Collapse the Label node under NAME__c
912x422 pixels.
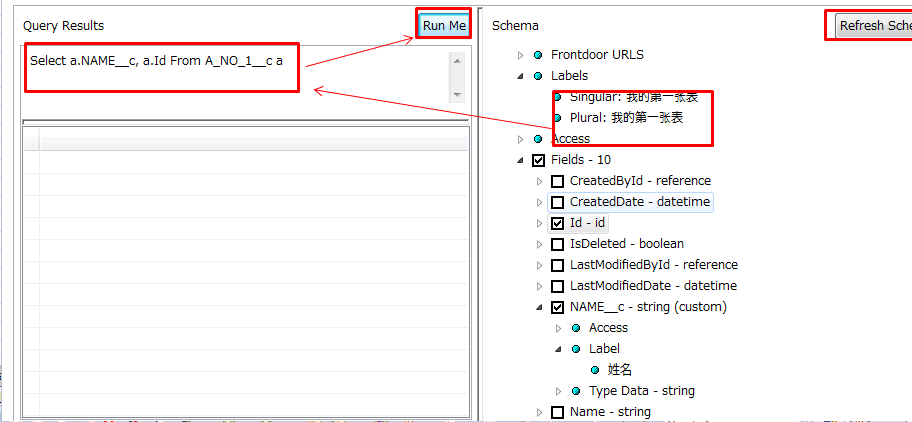(558, 349)
